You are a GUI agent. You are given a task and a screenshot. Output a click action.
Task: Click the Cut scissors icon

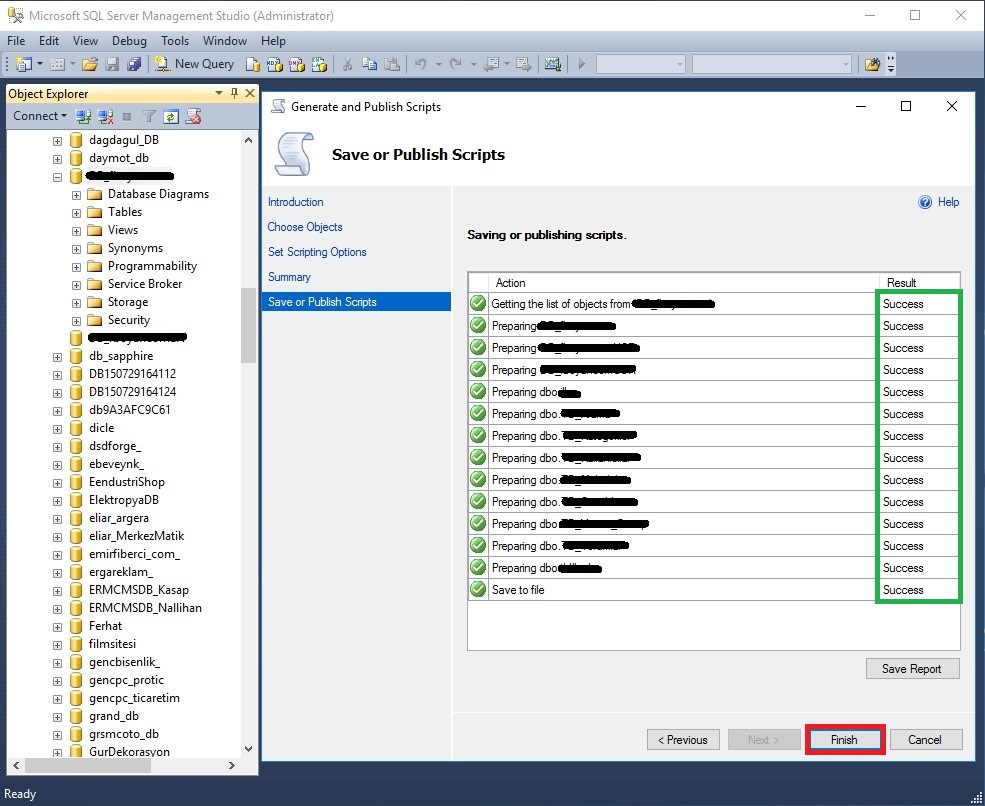347,63
